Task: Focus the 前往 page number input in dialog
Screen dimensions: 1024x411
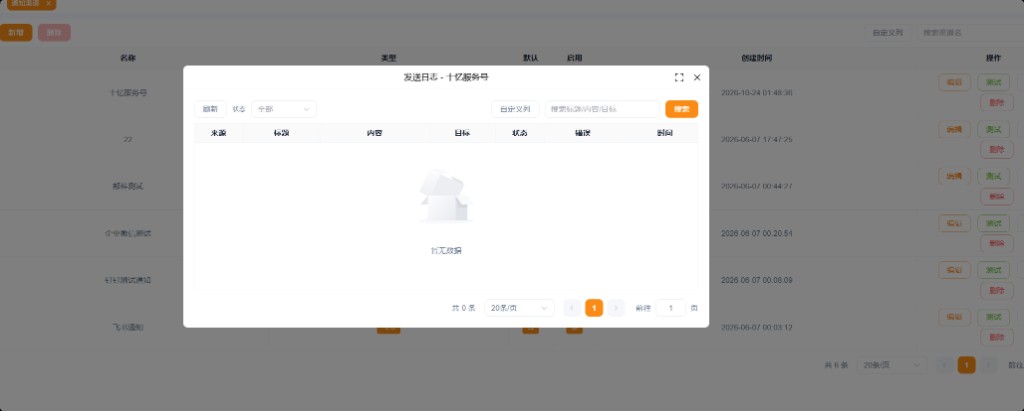Action: click(x=671, y=308)
